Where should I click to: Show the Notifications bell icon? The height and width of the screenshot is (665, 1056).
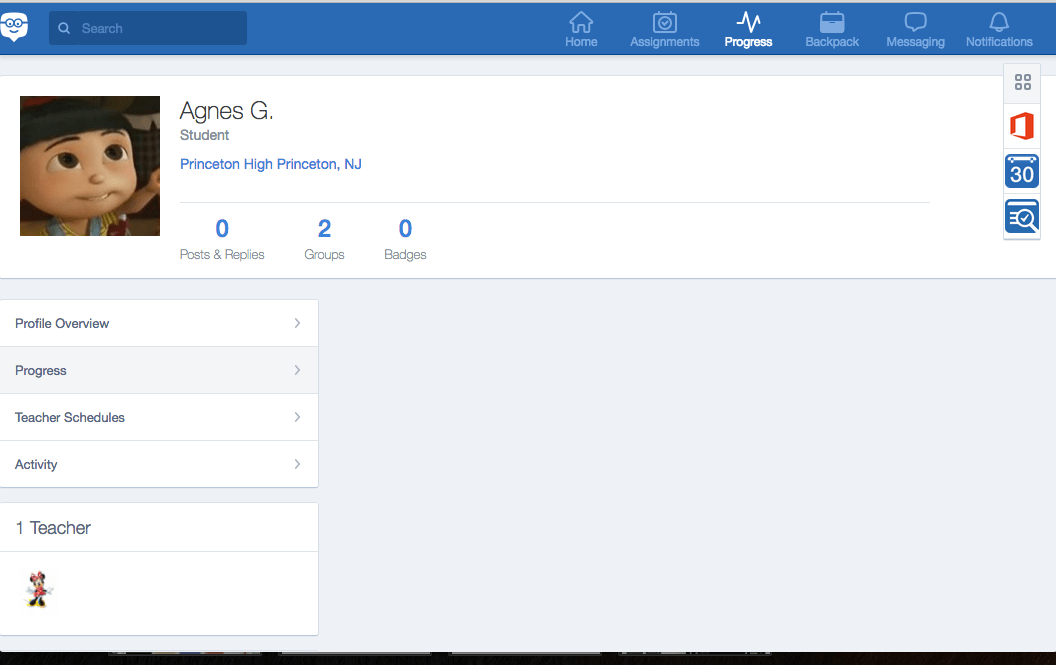[x=999, y=22]
